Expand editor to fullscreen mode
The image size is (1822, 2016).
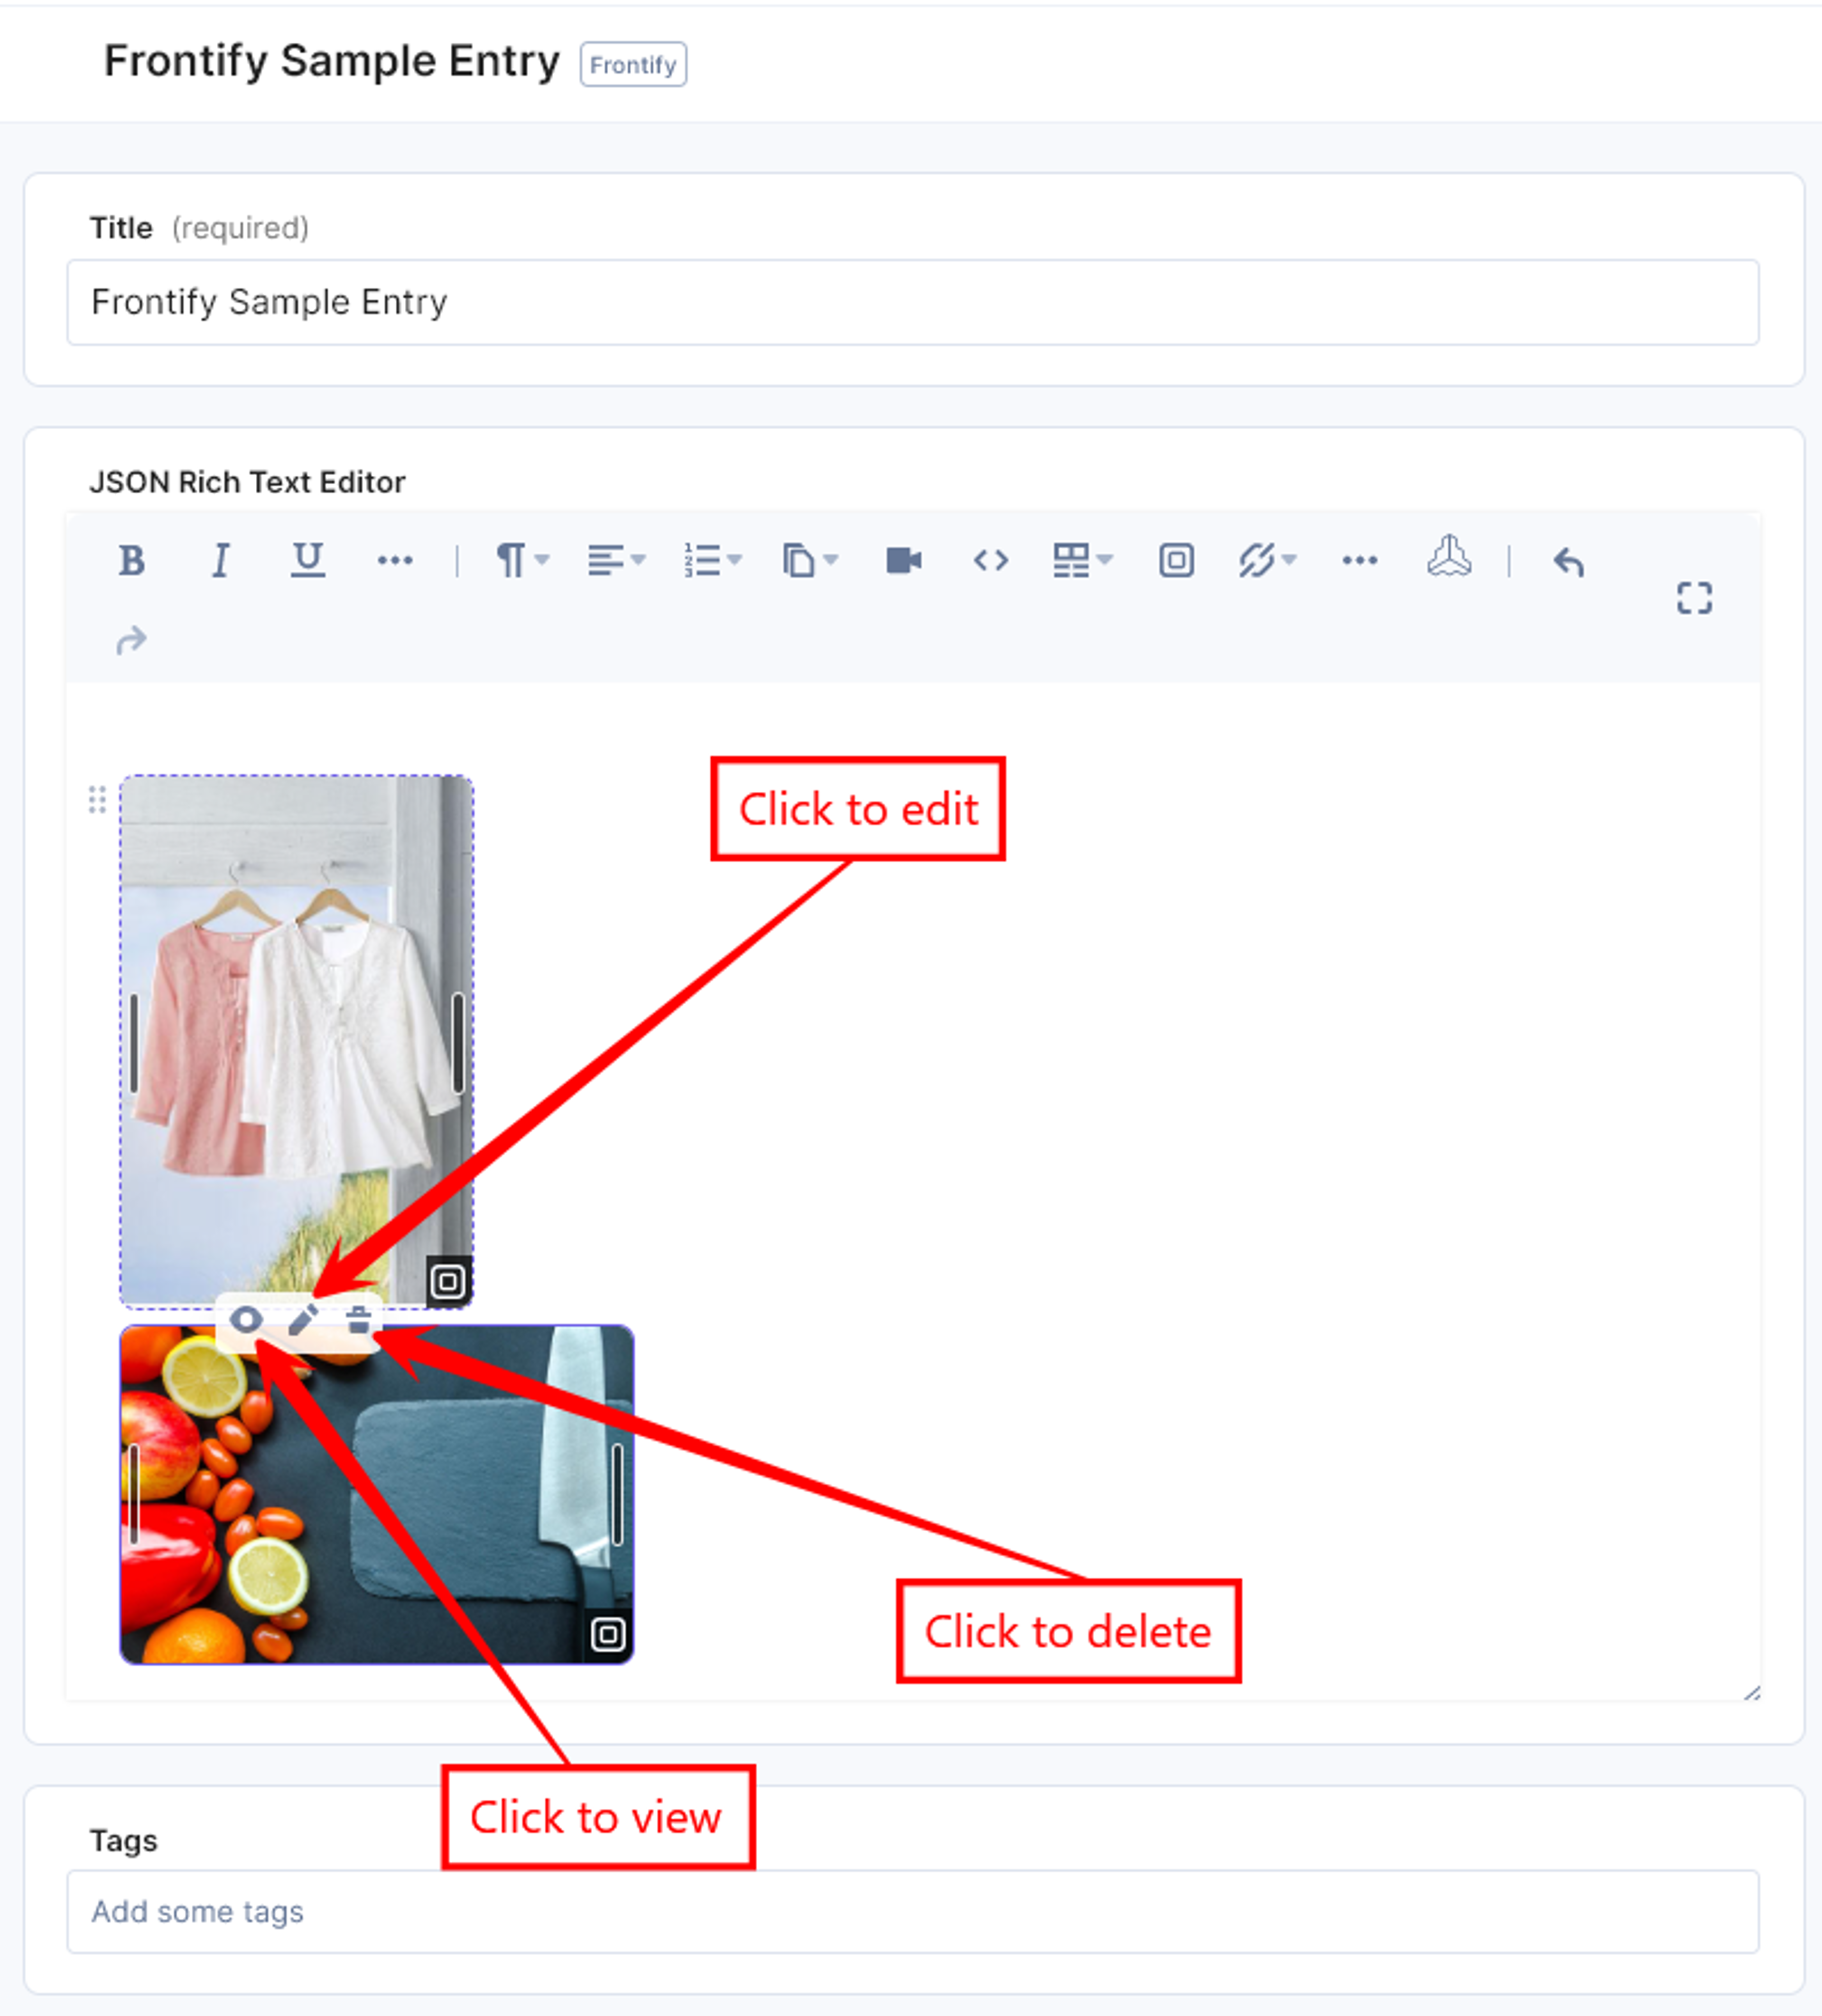[x=1694, y=598]
